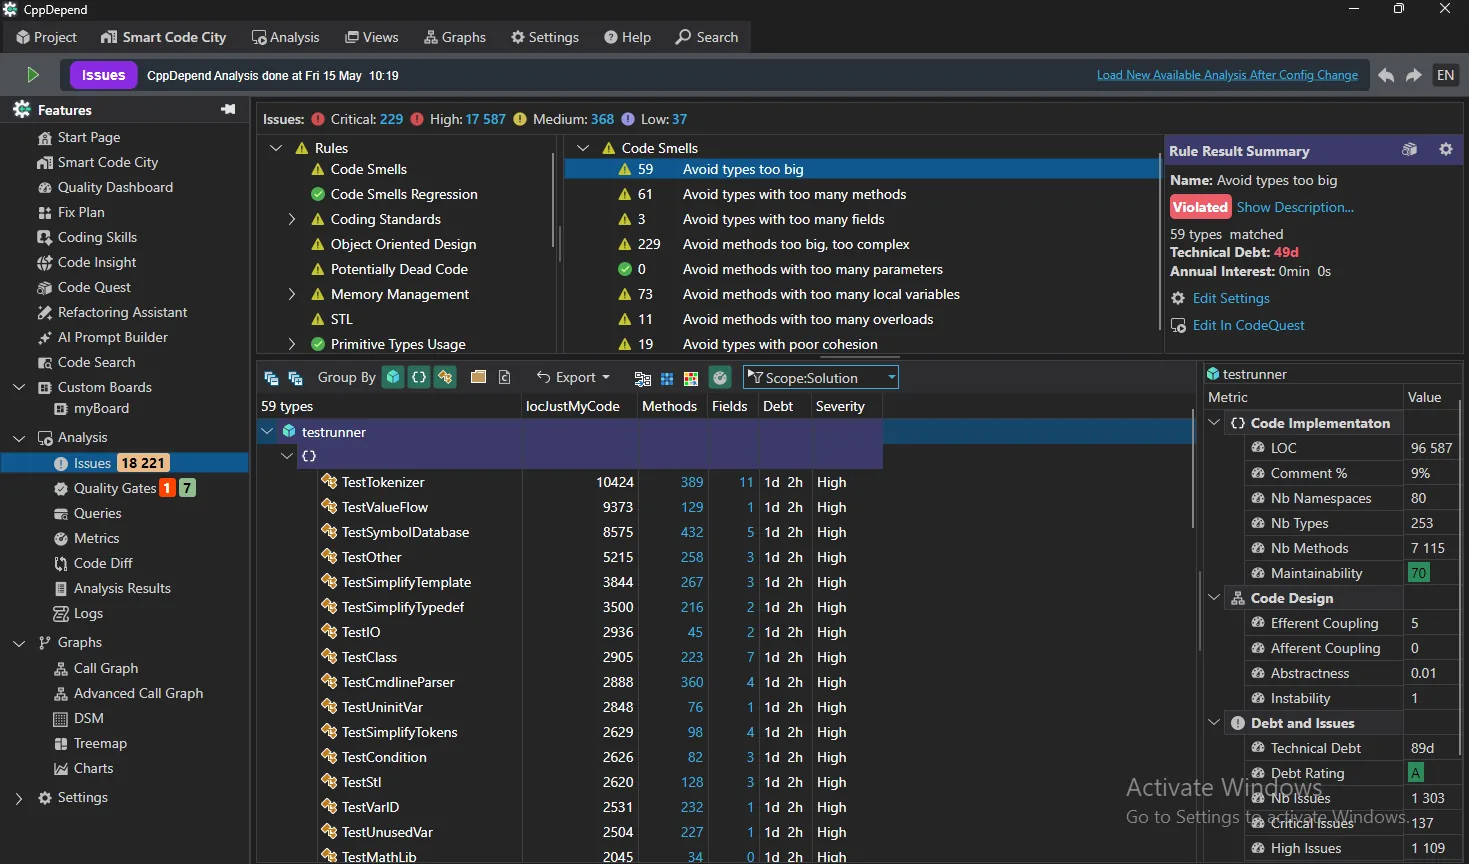Open the Project menu
Viewport: 1469px width, 864px height.
click(46, 37)
